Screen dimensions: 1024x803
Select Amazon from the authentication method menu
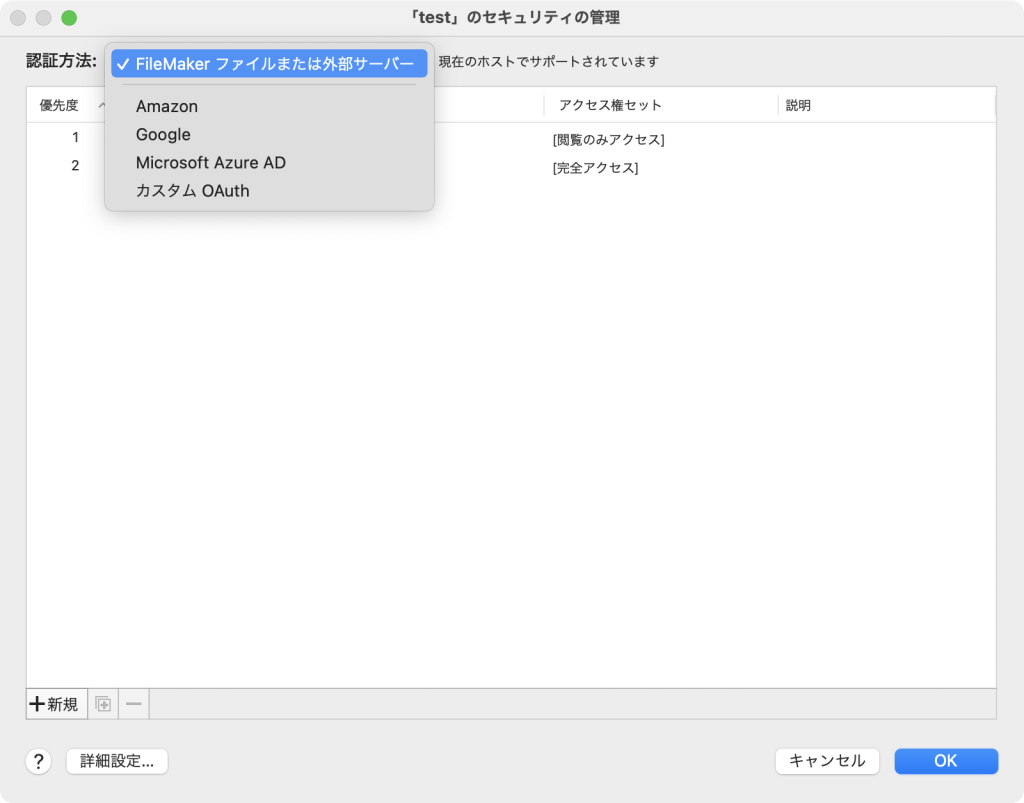tap(167, 106)
